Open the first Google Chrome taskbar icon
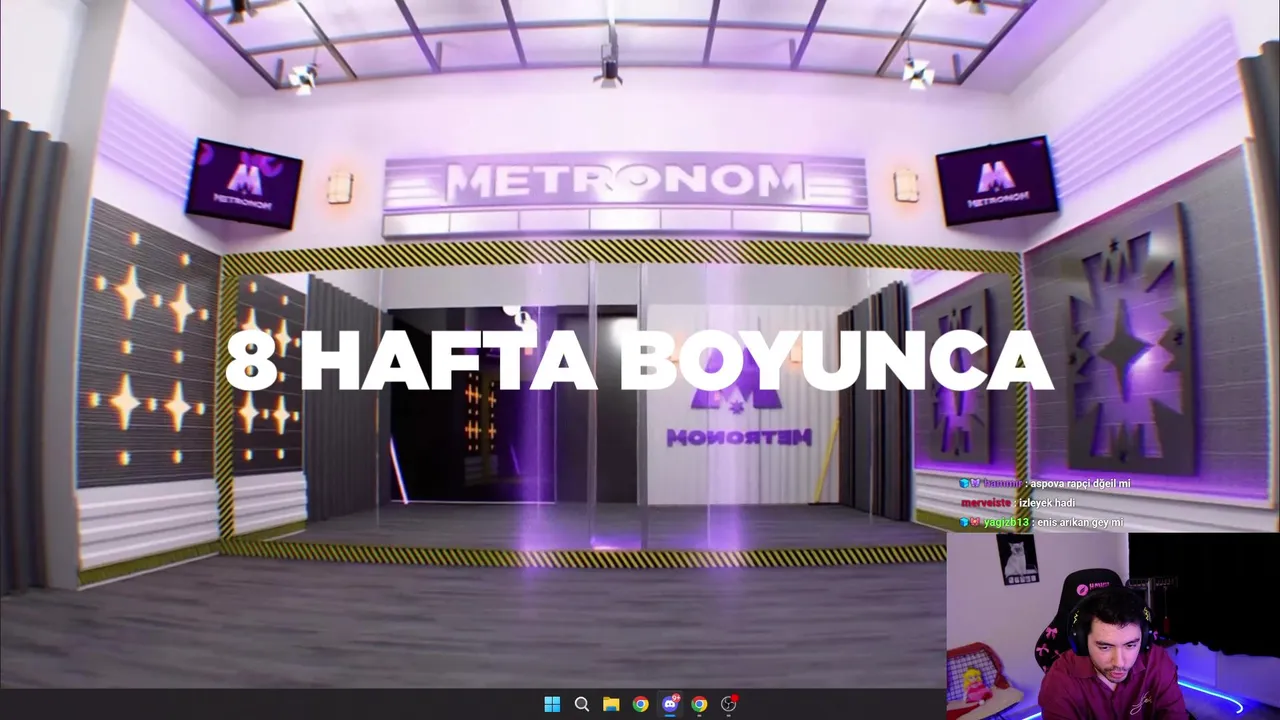This screenshot has height=720, width=1280. pyautogui.click(x=641, y=704)
